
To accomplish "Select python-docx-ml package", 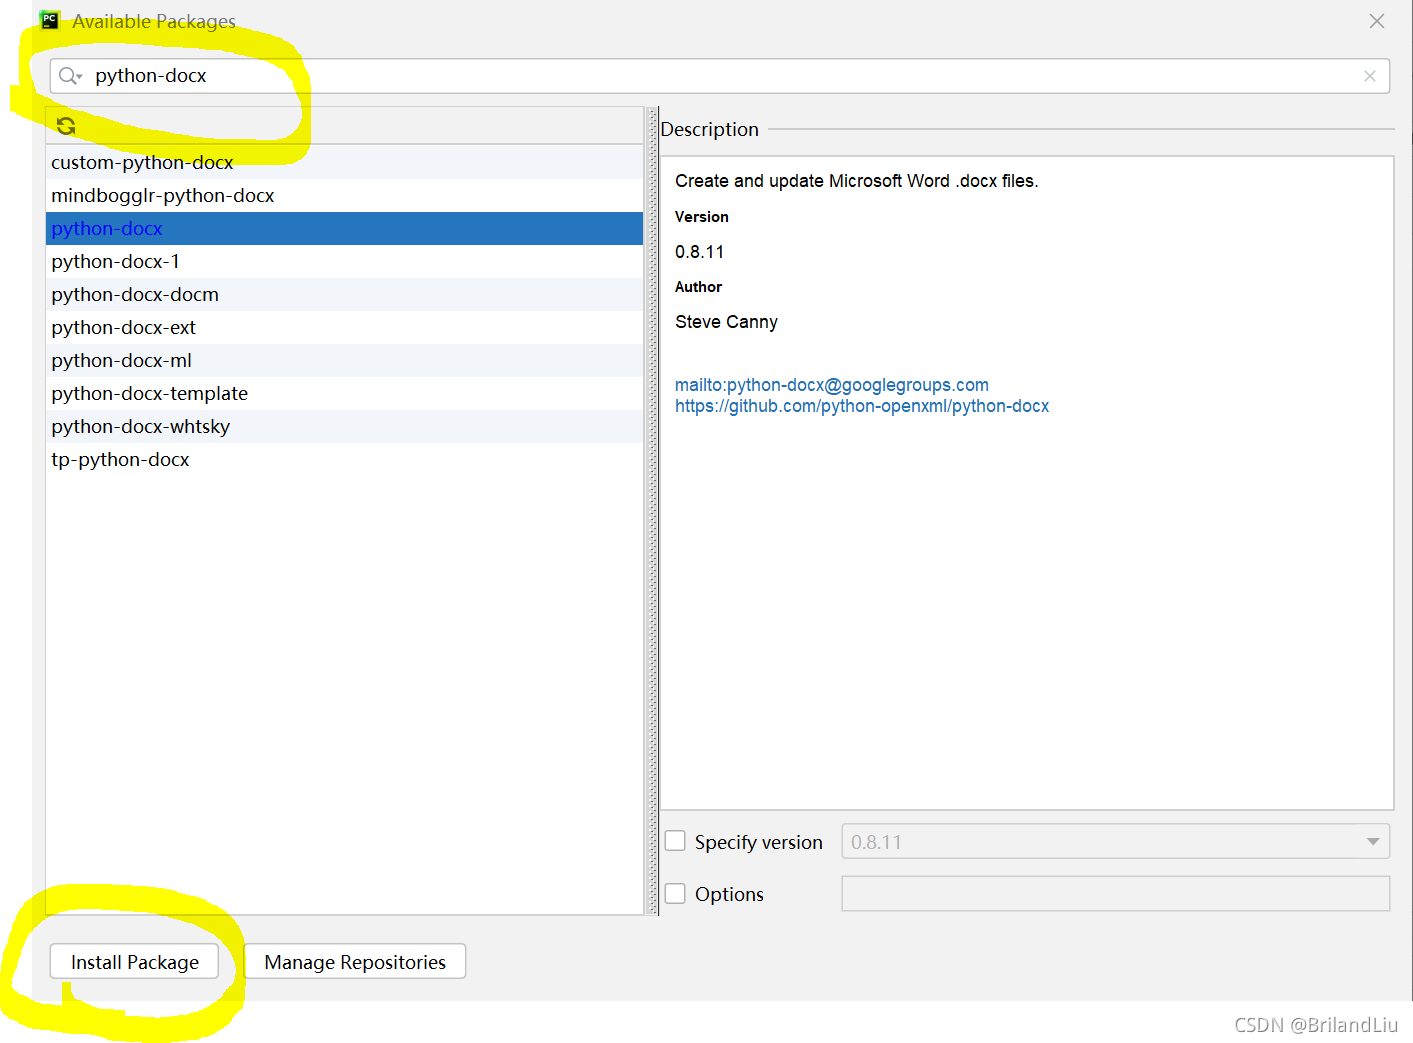I will [x=344, y=360].
